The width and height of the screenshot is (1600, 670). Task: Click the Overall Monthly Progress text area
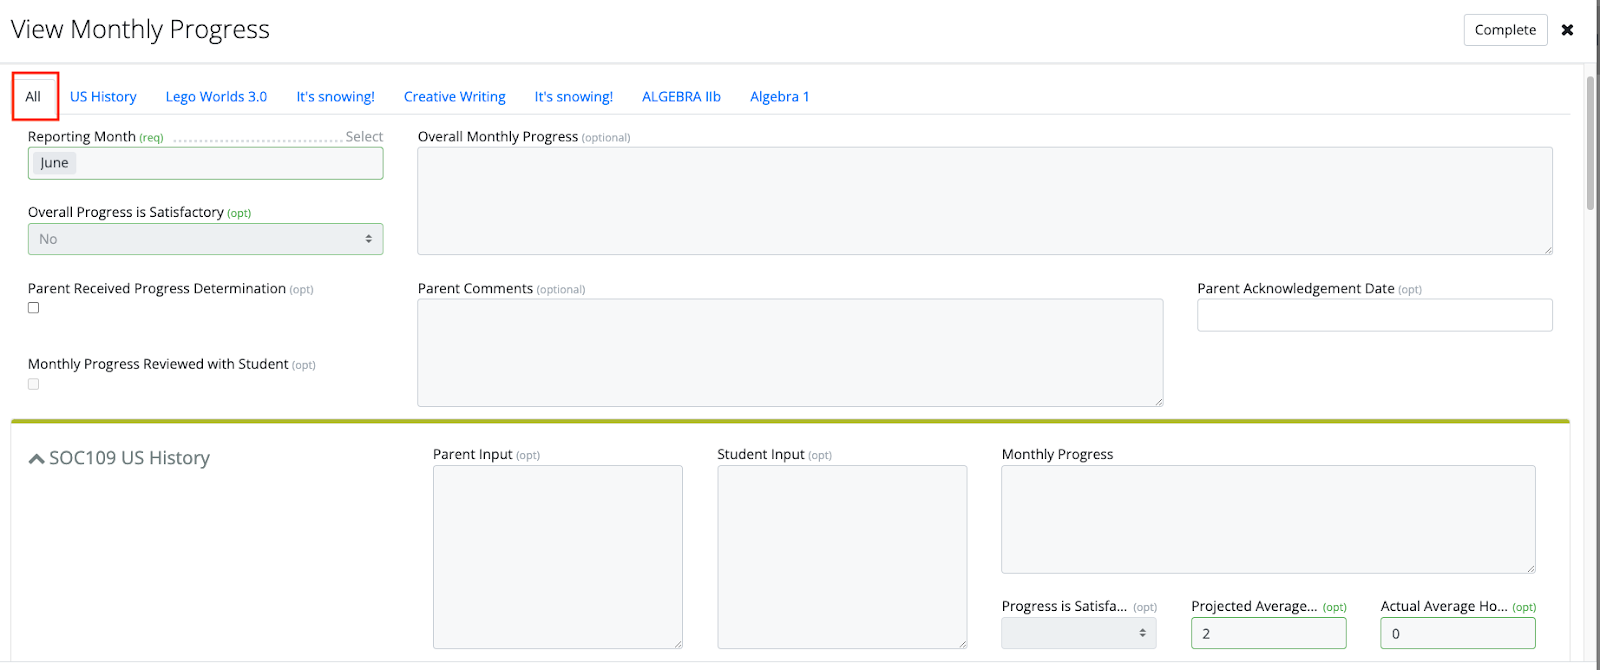985,201
